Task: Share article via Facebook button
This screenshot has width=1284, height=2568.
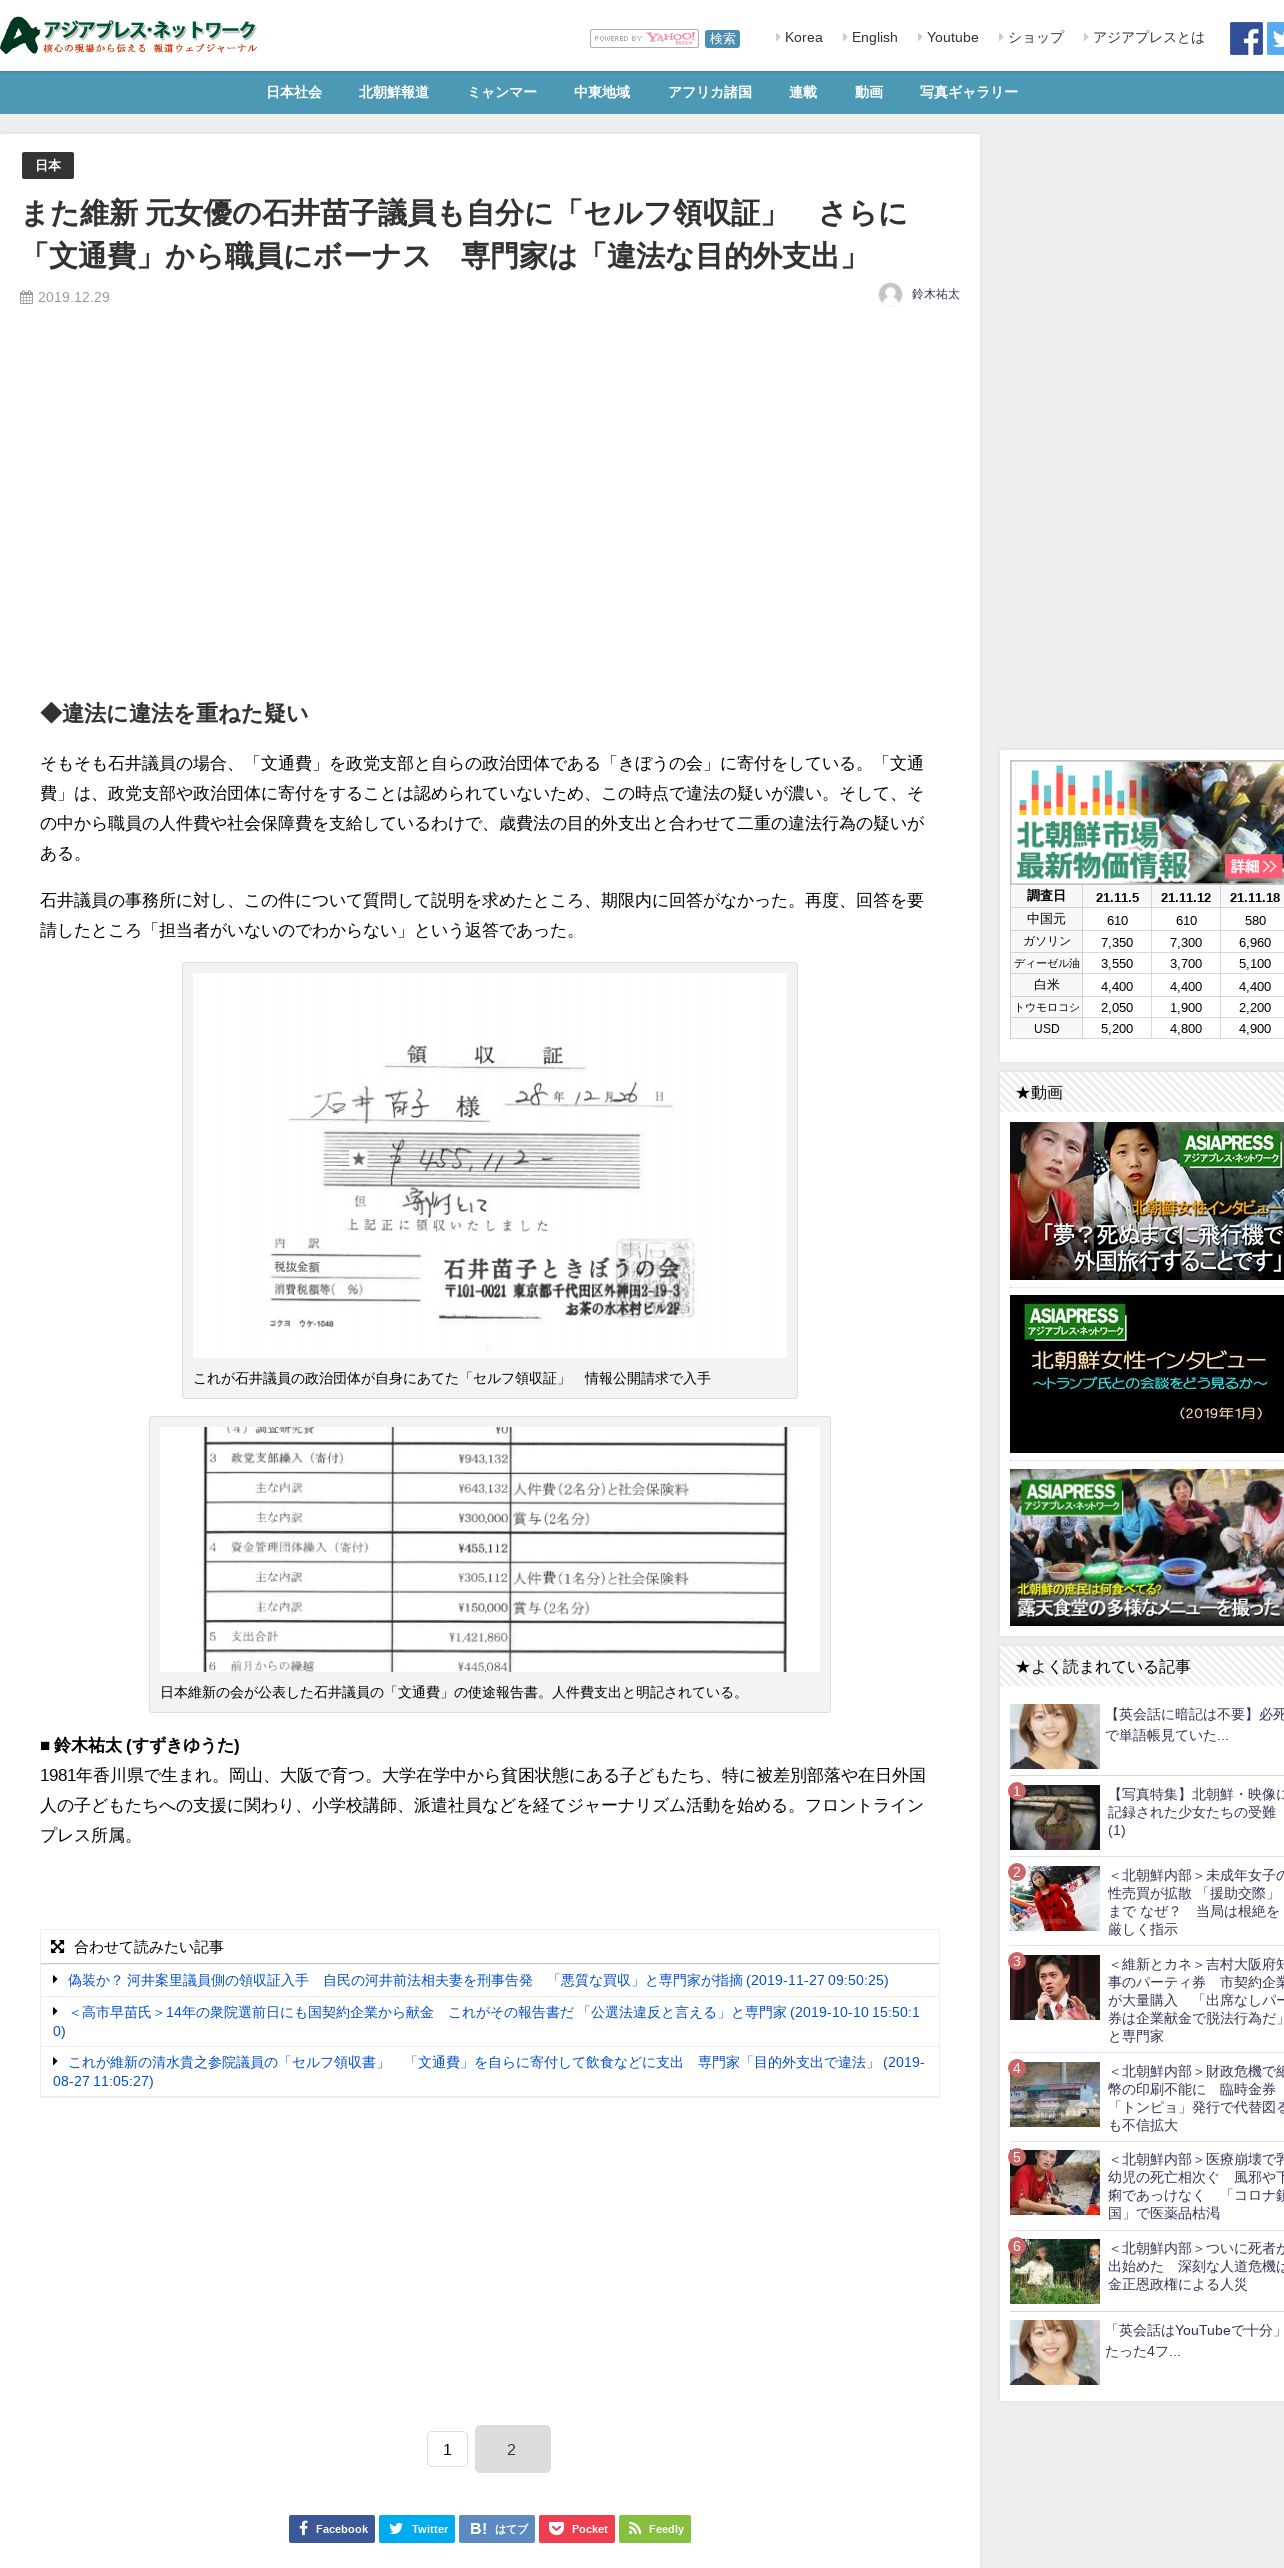Action: [332, 2529]
